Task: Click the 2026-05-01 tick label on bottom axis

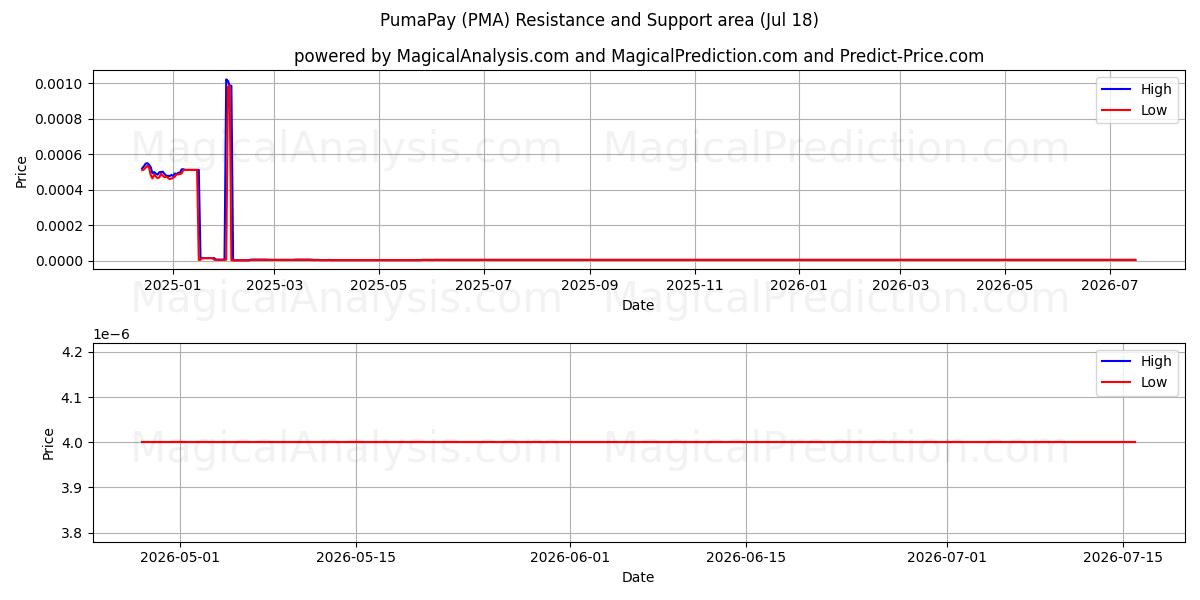Action: [x=180, y=557]
